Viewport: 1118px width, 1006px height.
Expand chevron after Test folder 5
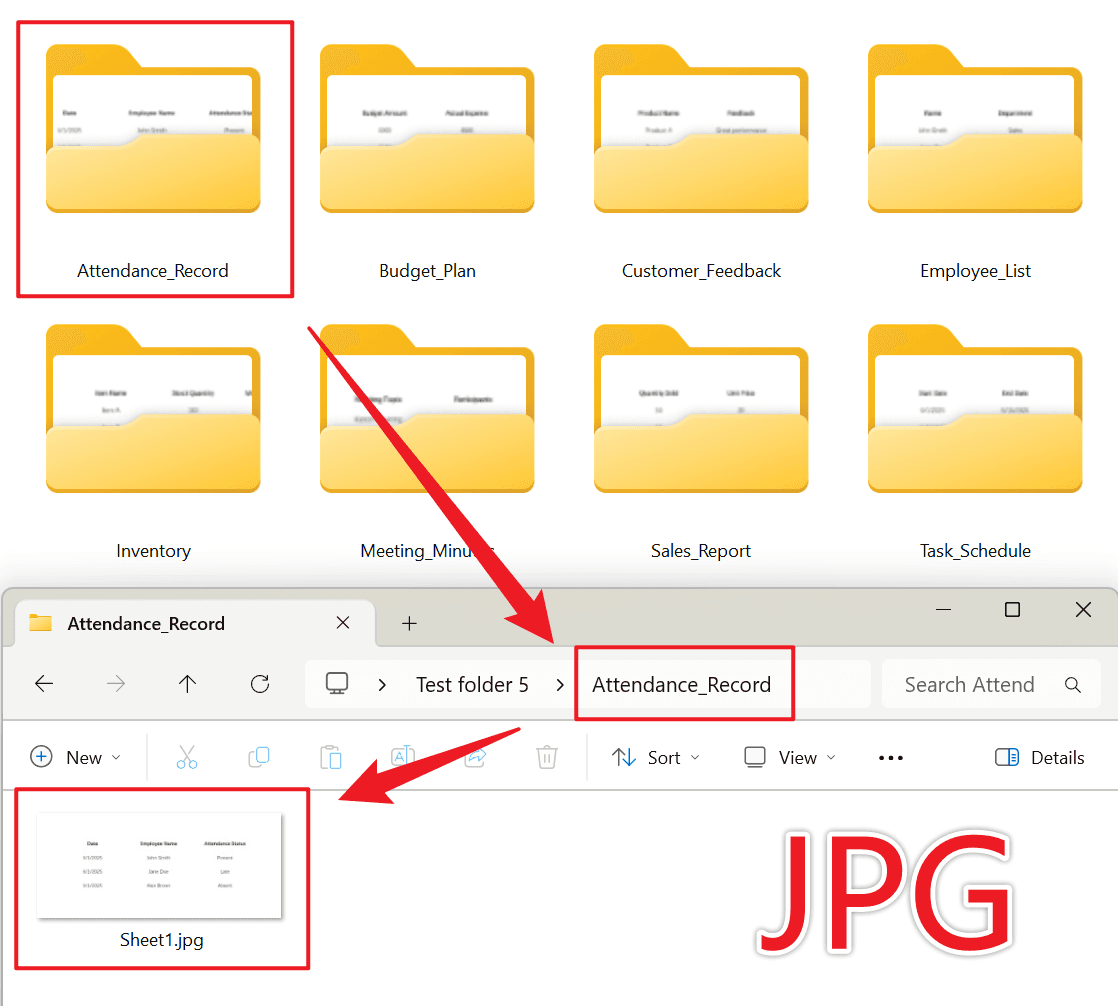(x=560, y=685)
